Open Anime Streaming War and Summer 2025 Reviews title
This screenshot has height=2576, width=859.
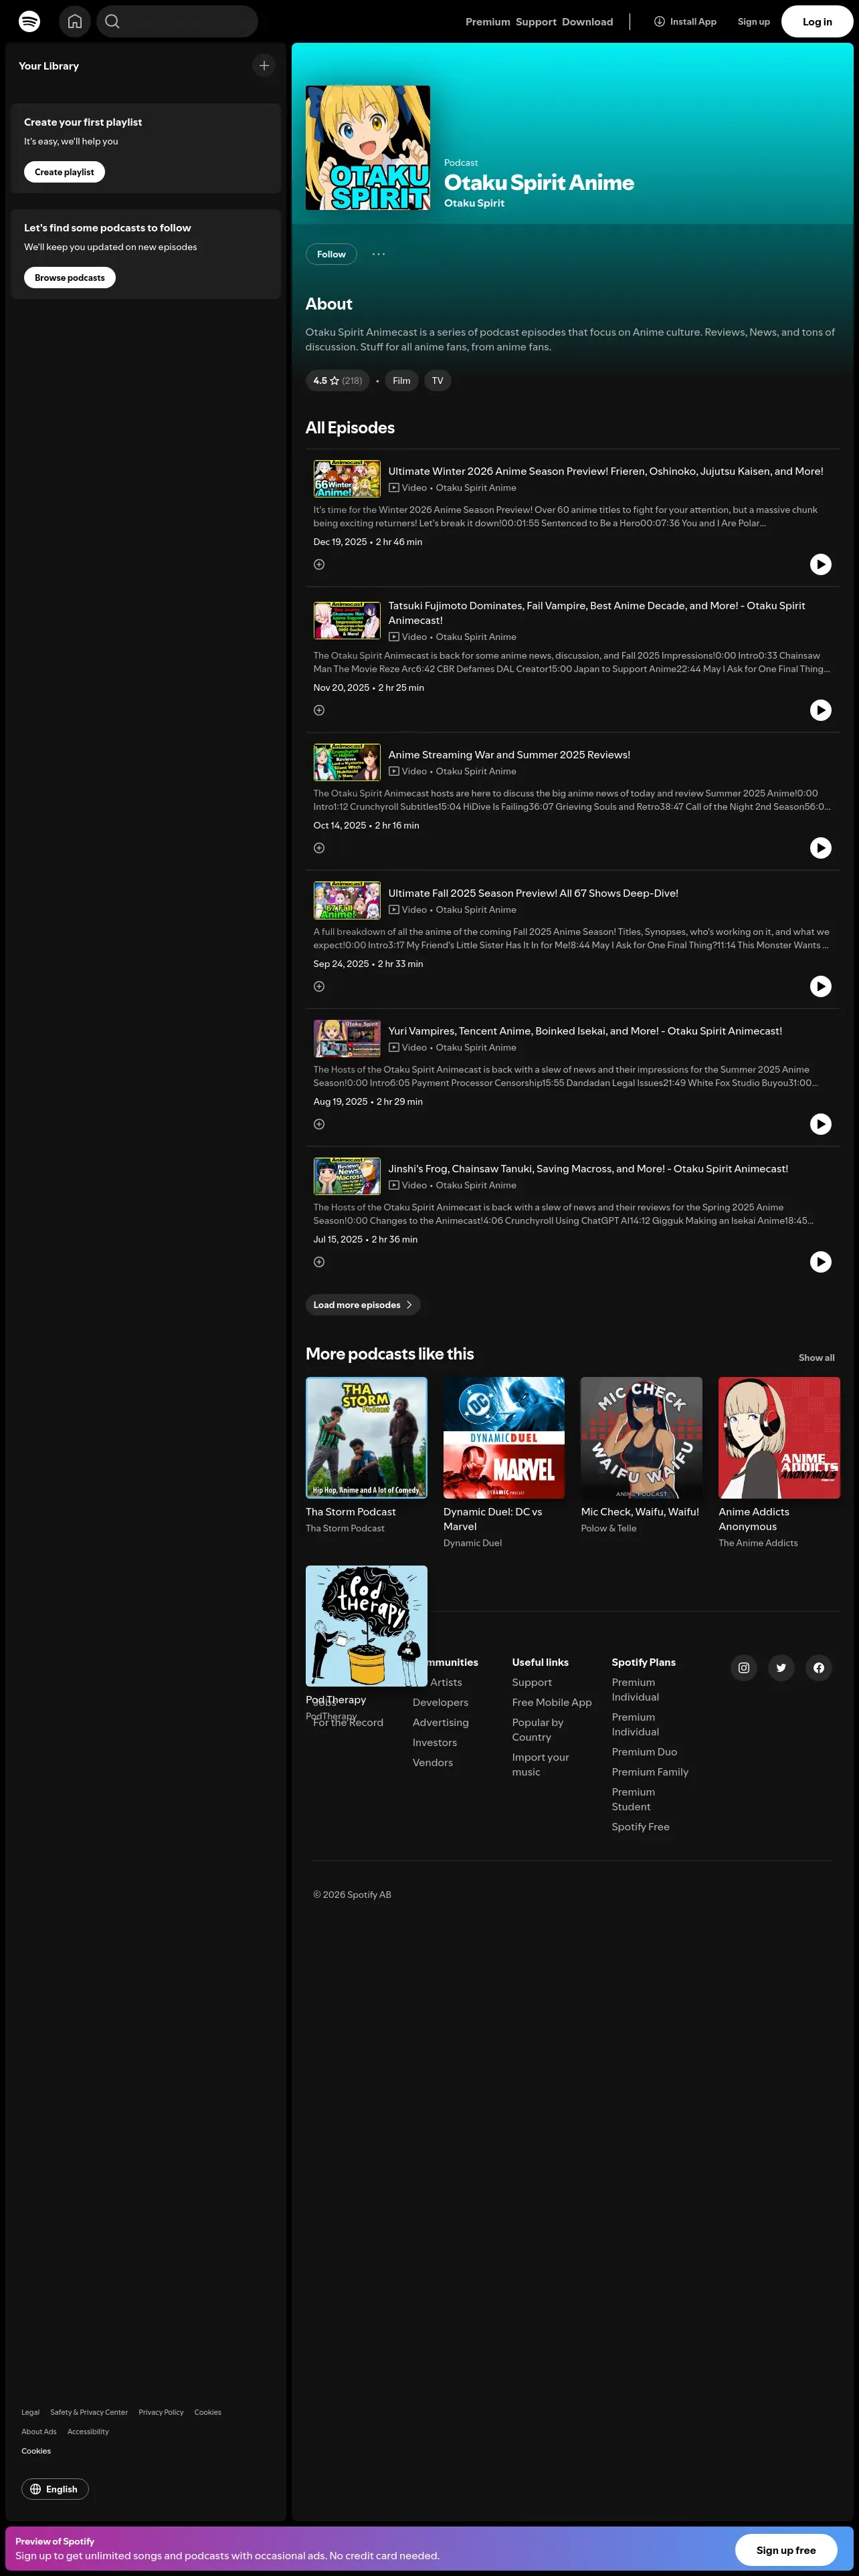(x=509, y=755)
